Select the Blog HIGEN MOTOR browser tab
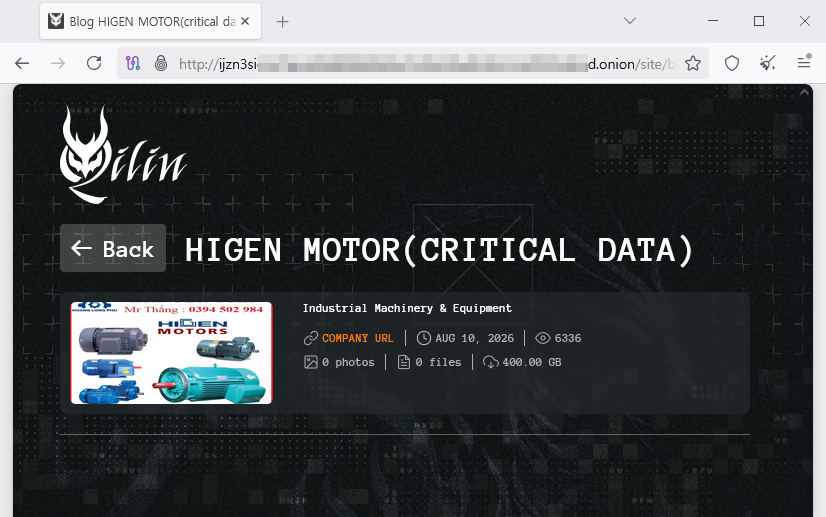 [151, 21]
